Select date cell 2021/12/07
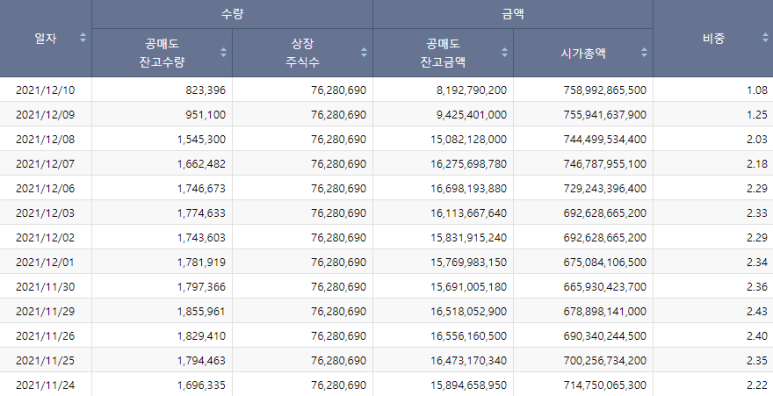The height and width of the screenshot is (396, 773). (x=45, y=164)
